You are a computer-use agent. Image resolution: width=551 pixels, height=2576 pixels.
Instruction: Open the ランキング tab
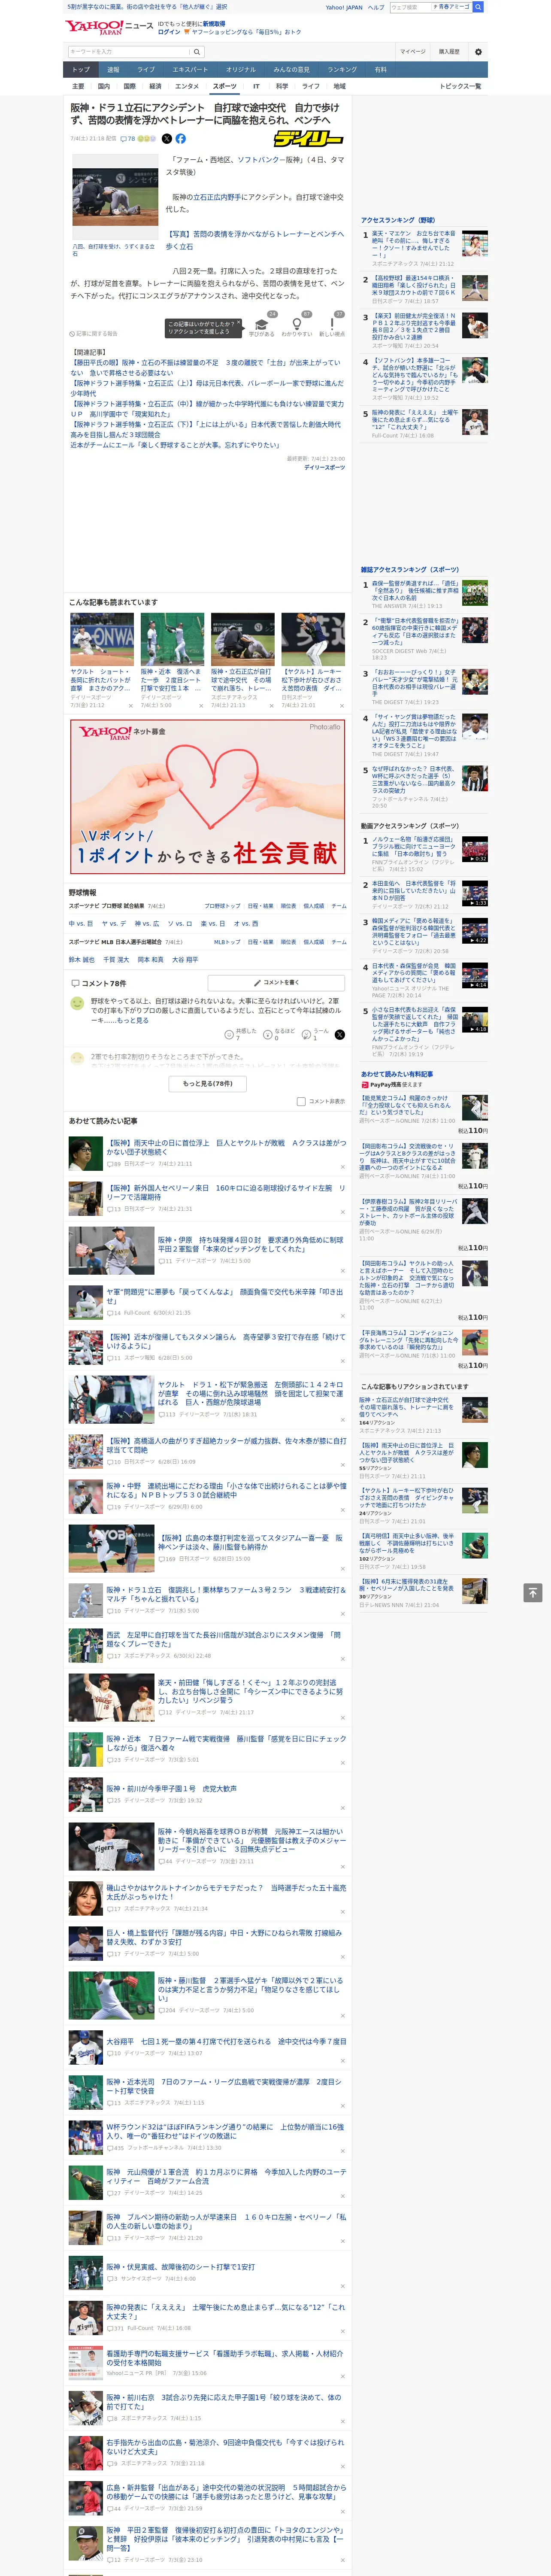pyautogui.click(x=342, y=70)
